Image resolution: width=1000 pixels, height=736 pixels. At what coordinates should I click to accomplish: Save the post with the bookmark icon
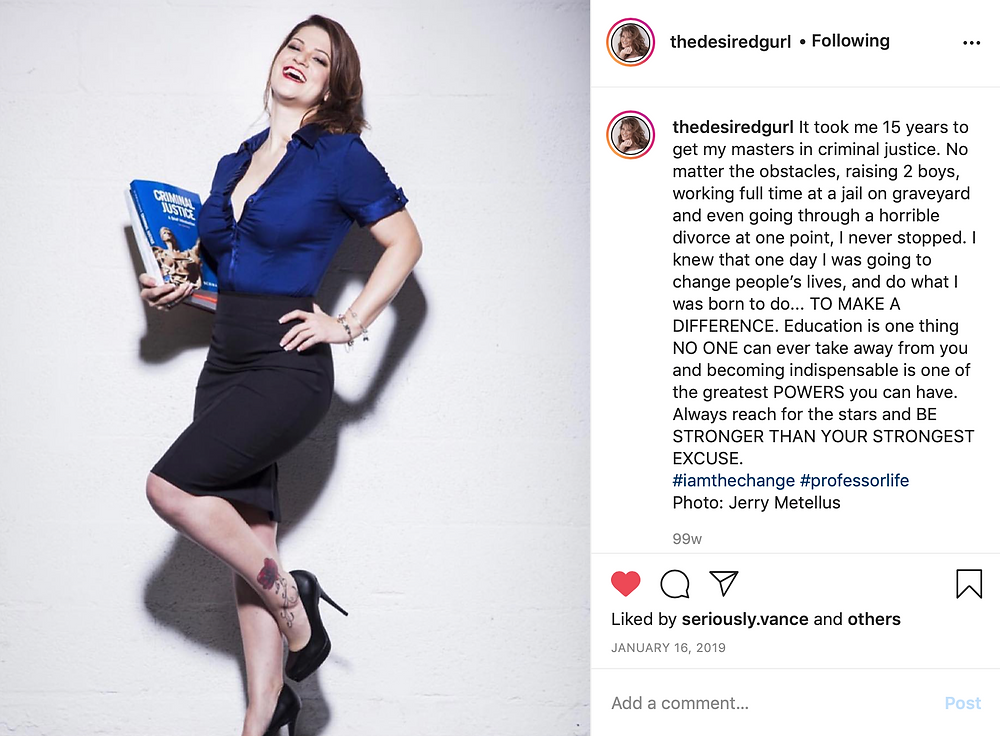[x=969, y=584]
